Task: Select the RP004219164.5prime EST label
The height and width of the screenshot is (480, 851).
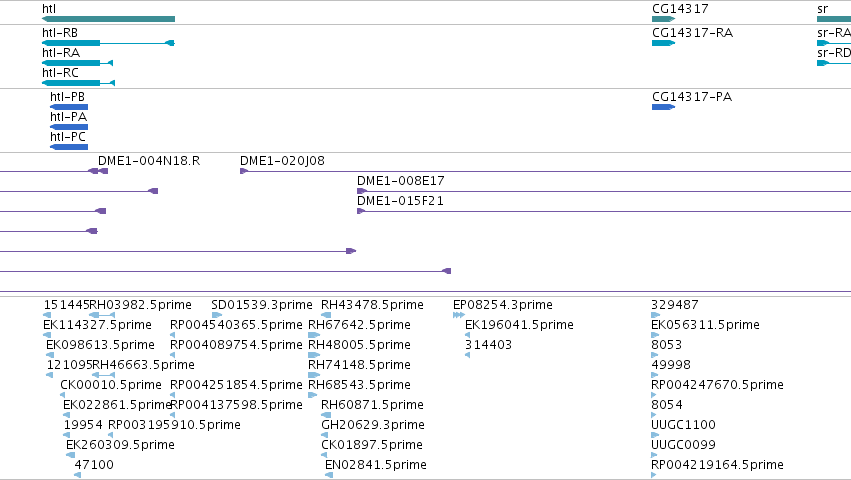Action: point(717,465)
